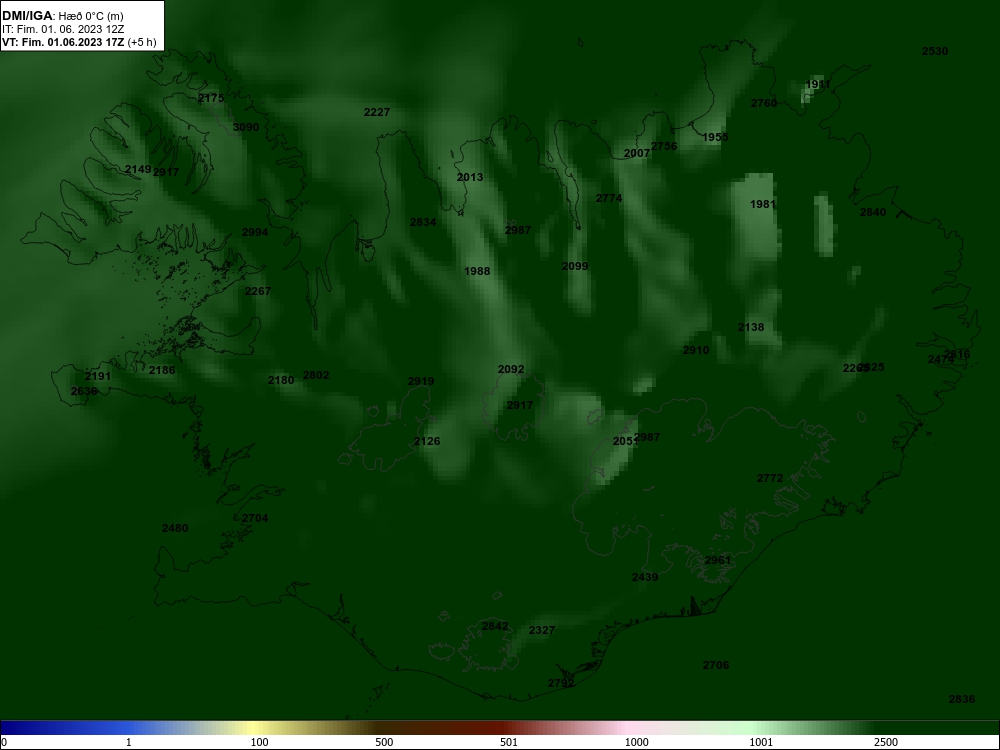The width and height of the screenshot is (1000, 750).
Task: Select the 2149 map value
Action: tap(138, 169)
